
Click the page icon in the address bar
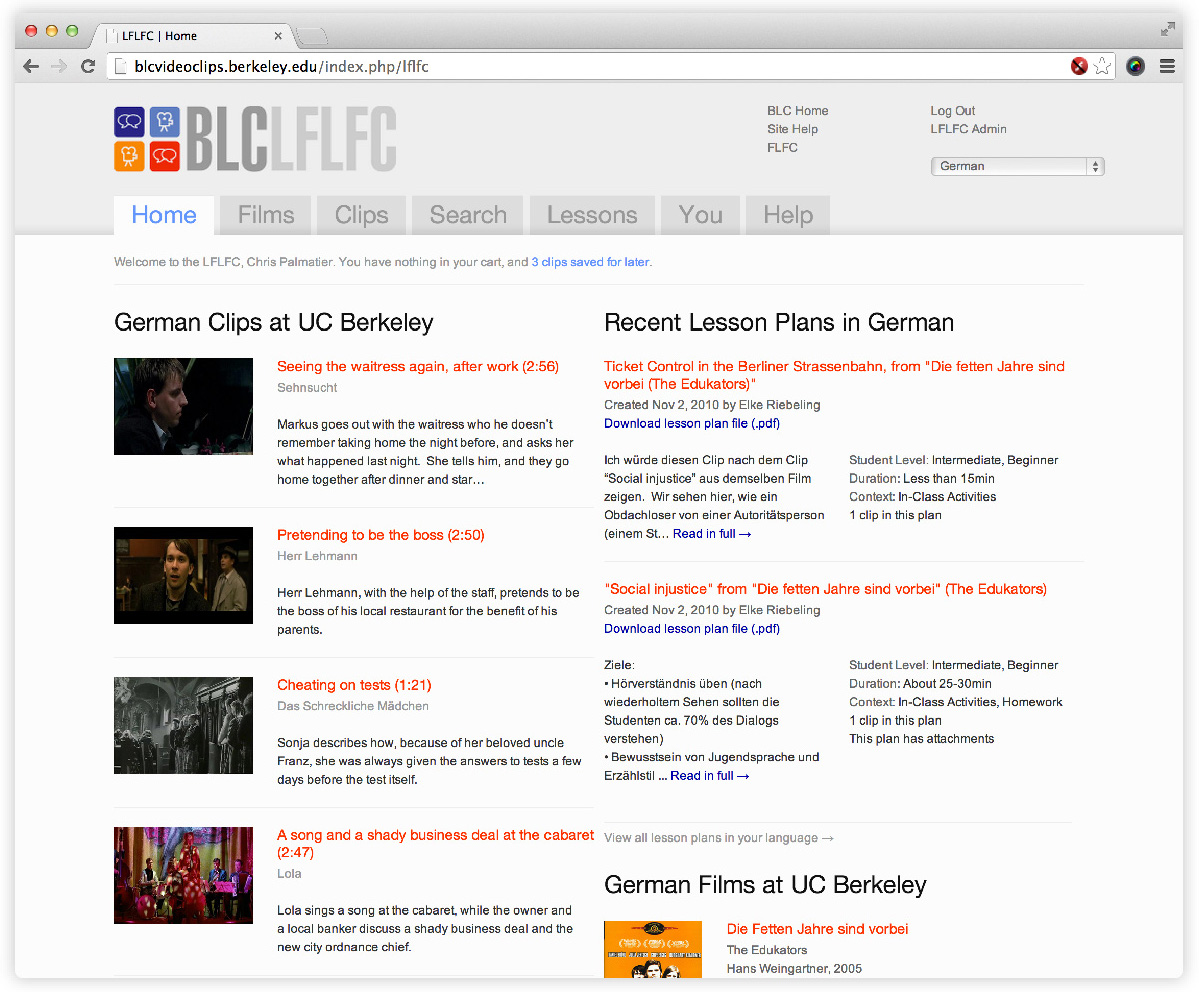click(120, 67)
